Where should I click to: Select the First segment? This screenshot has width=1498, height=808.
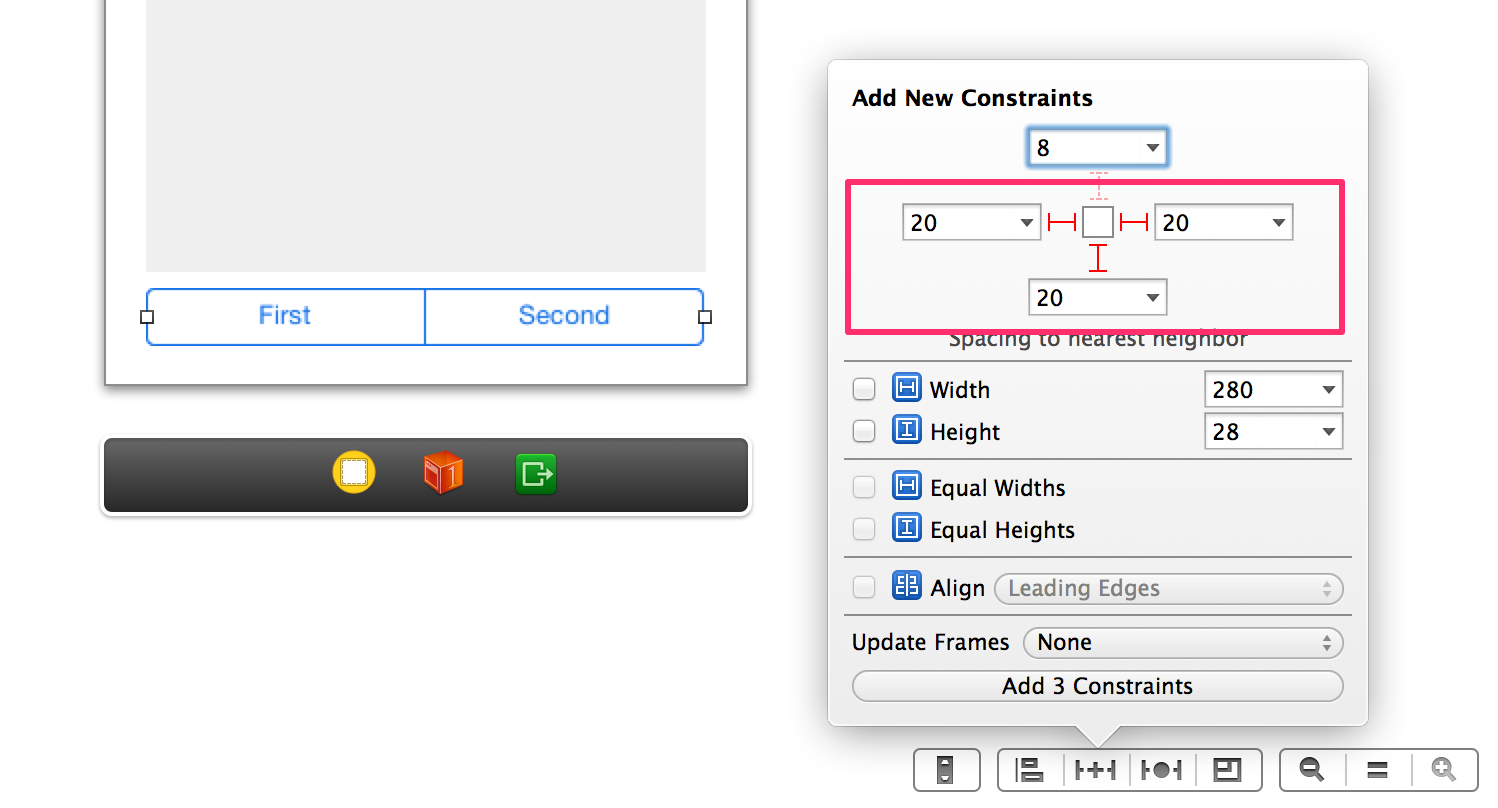(x=285, y=316)
